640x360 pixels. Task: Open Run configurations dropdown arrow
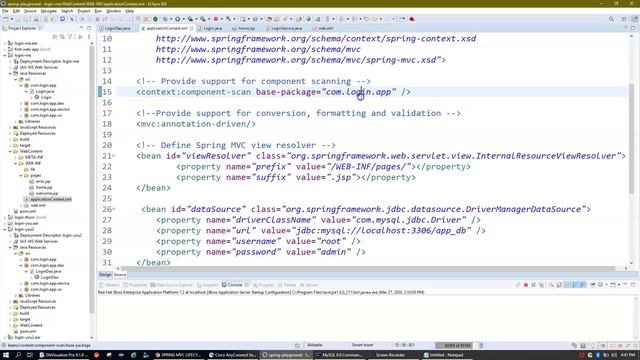click(x=183, y=19)
